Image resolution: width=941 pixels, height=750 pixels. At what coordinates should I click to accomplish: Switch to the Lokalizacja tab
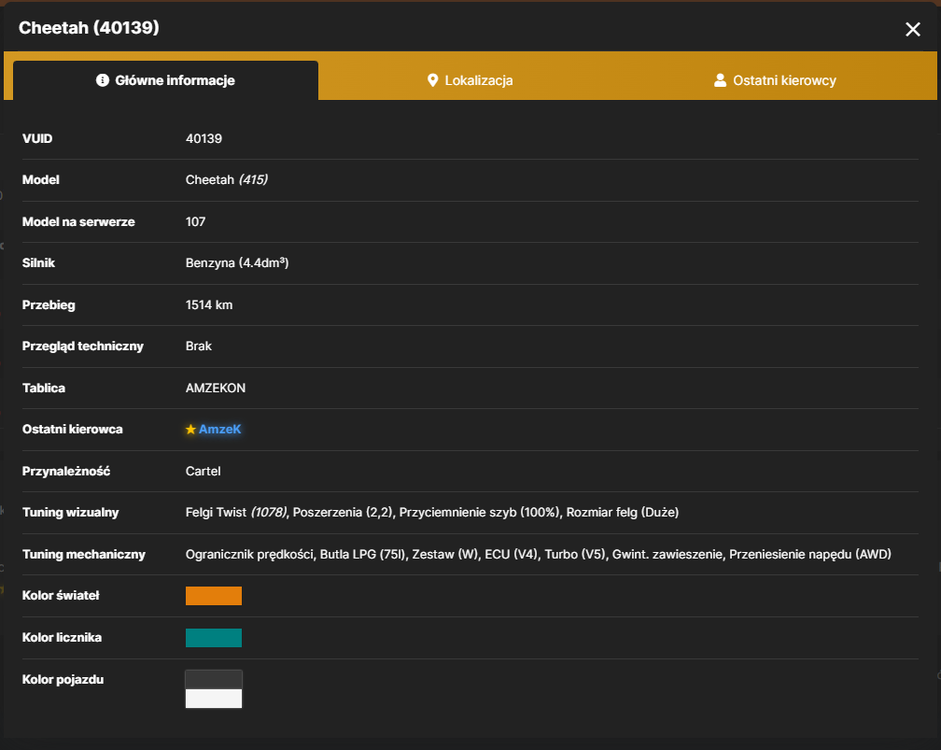(470, 80)
